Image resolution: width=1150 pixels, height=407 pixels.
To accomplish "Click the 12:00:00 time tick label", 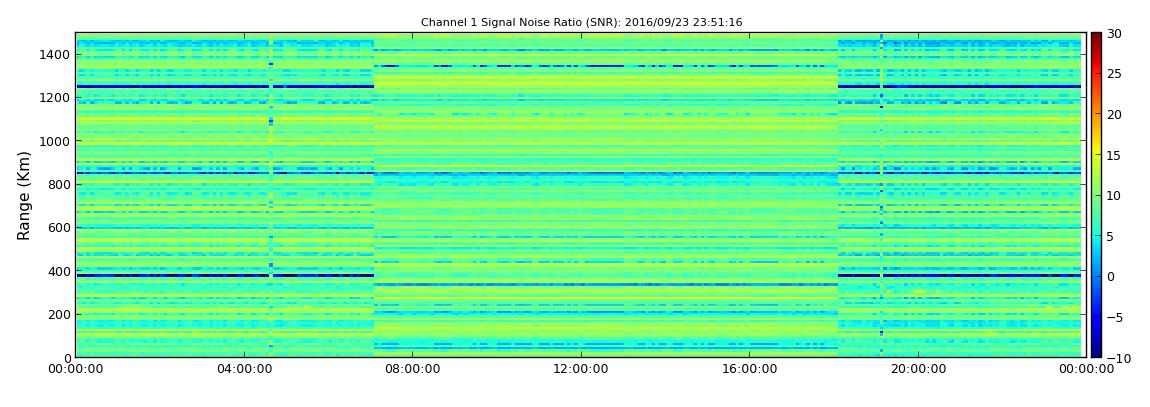I will tap(580, 370).
